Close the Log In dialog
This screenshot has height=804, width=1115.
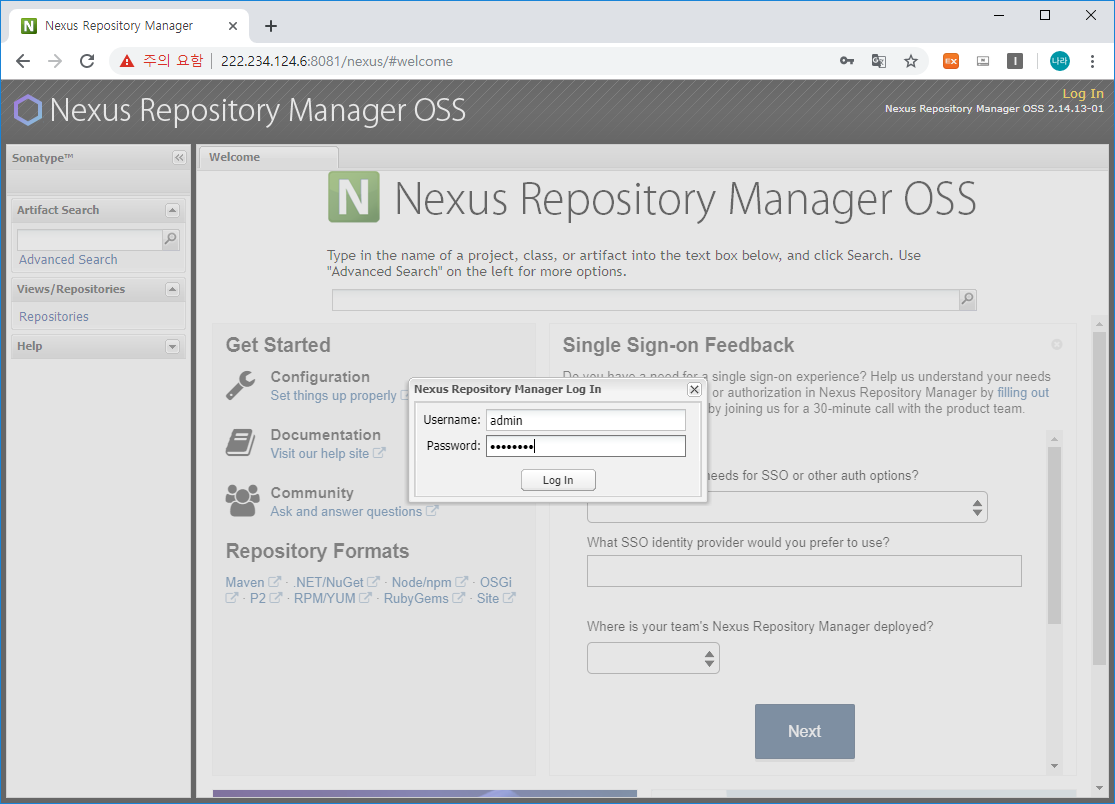[695, 390]
